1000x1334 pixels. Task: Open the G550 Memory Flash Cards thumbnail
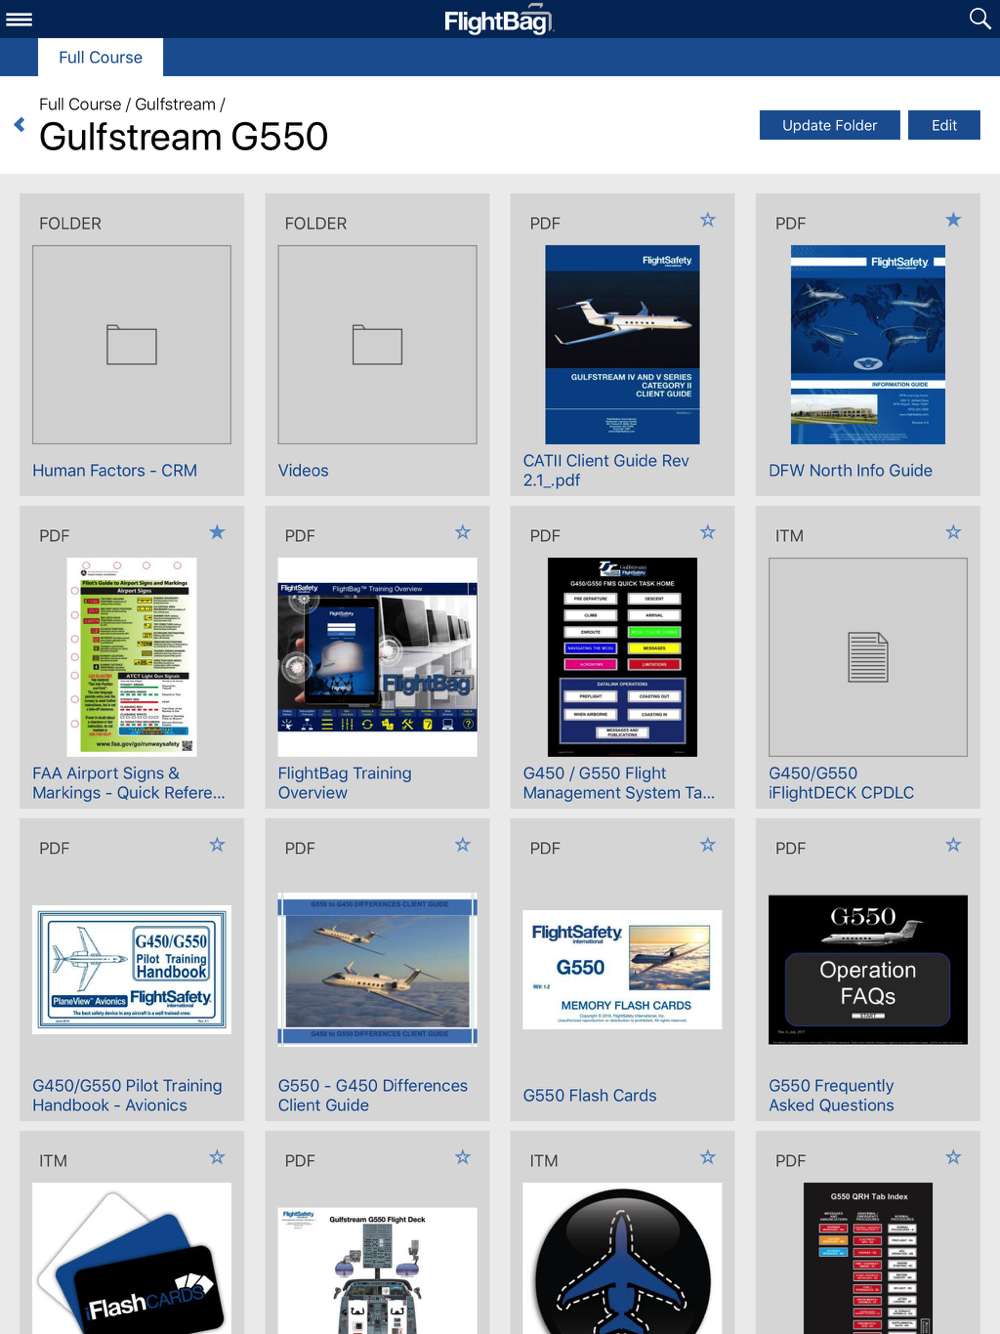tap(622, 969)
